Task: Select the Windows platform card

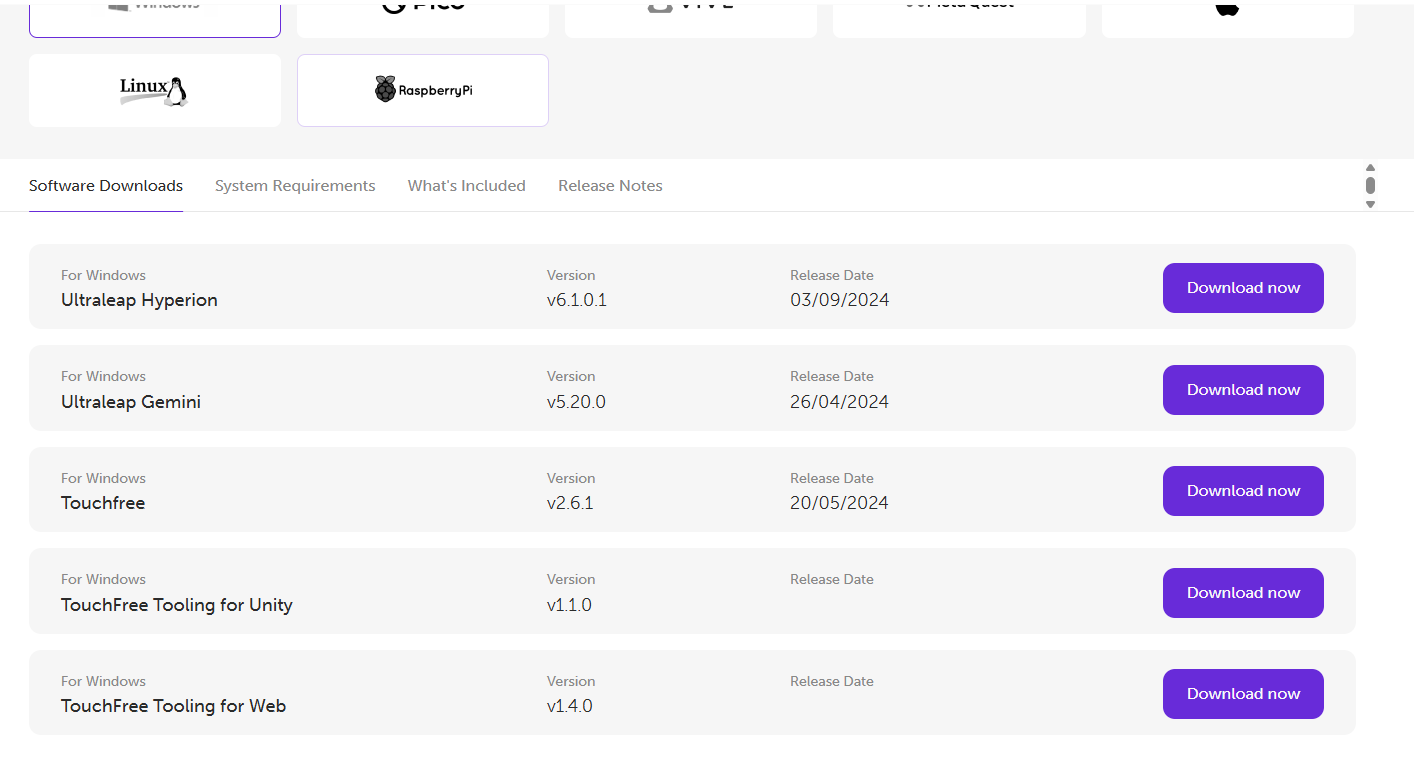Action: (x=154, y=15)
